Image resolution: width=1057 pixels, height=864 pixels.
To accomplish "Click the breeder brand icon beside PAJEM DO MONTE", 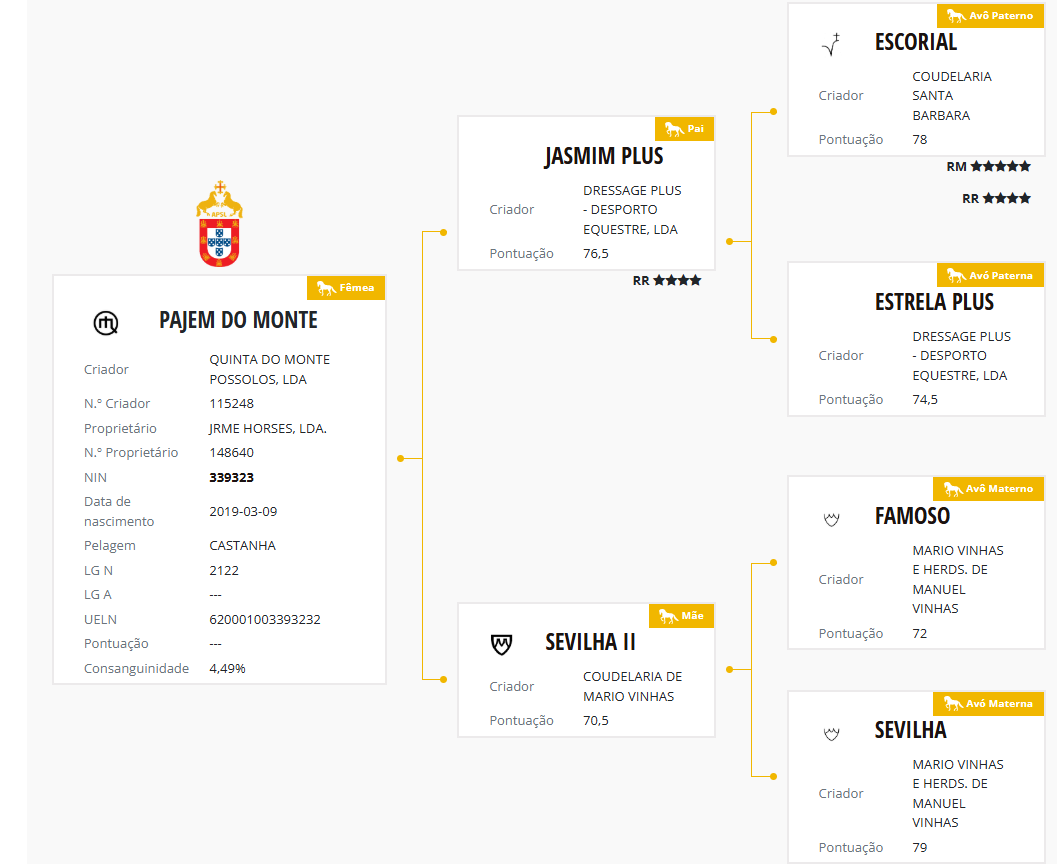I will point(106,322).
